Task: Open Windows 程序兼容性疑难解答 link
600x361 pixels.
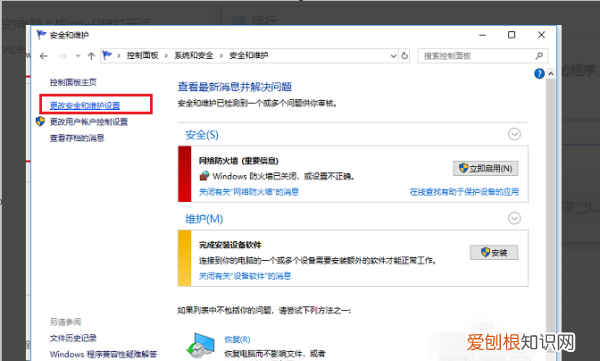Action: [x=103, y=354]
